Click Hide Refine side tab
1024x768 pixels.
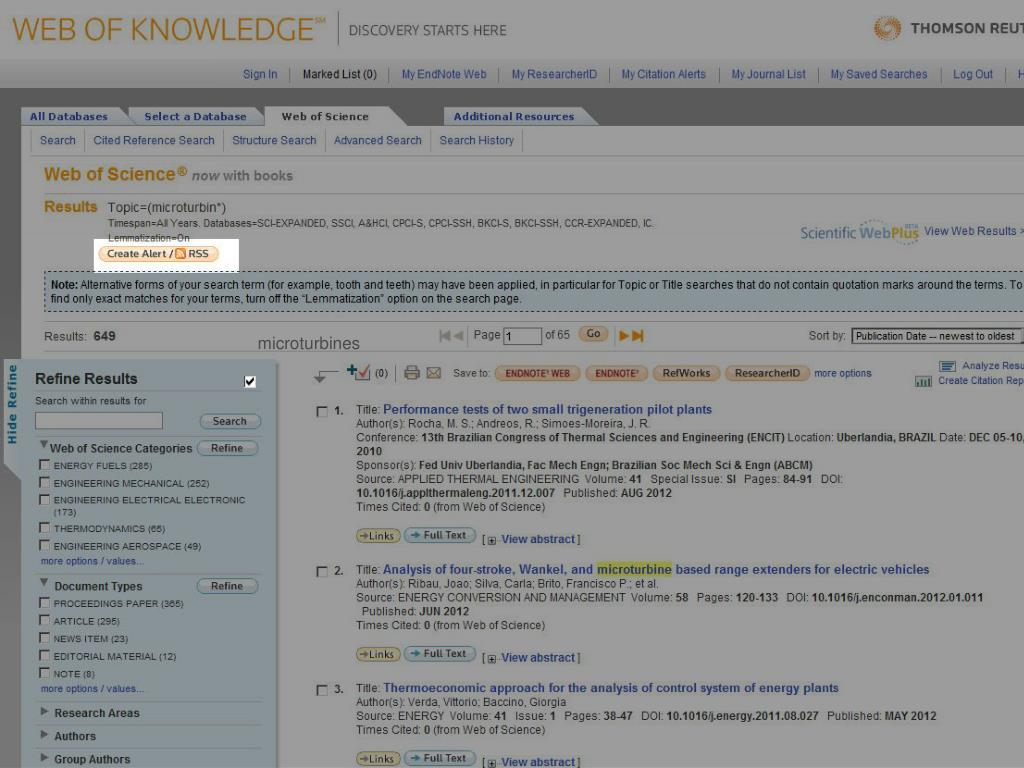[x=12, y=405]
